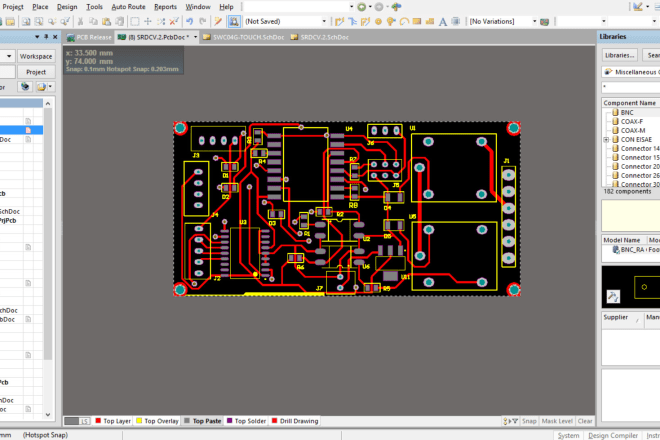Select the Place Arc tool

(x=404, y=21)
